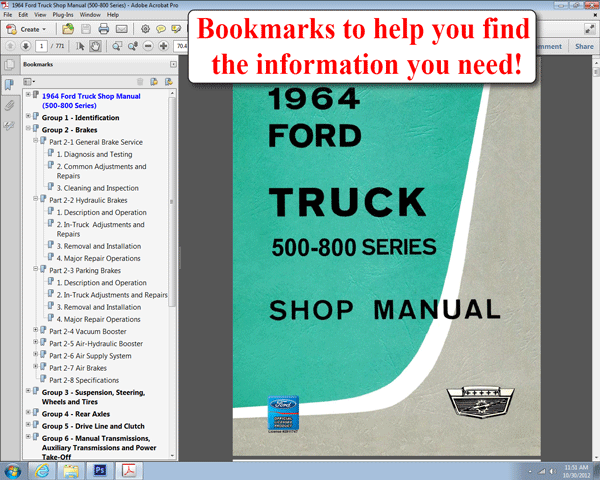
Task: Select the marquee zoom tool
Action: (117, 46)
